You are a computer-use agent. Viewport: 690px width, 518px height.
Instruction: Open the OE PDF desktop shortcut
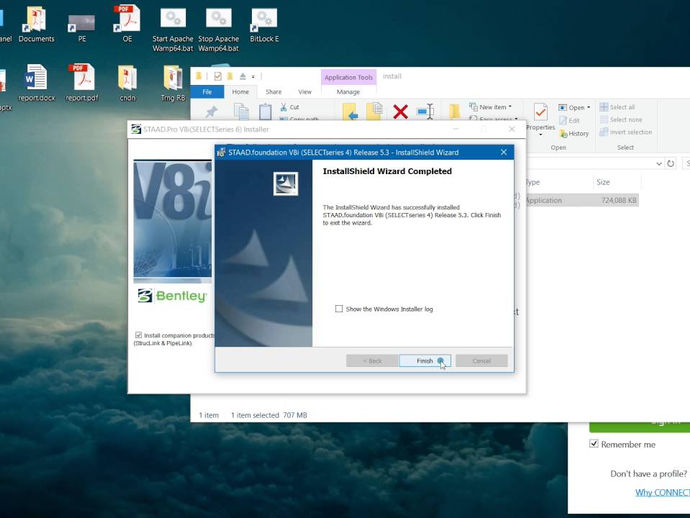point(127,24)
